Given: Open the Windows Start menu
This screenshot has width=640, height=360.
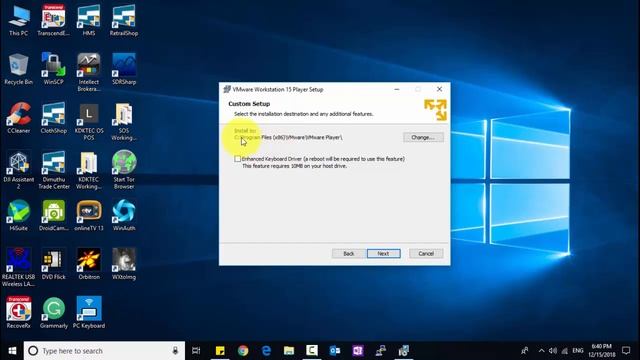Looking at the screenshot, I should point(12,351).
